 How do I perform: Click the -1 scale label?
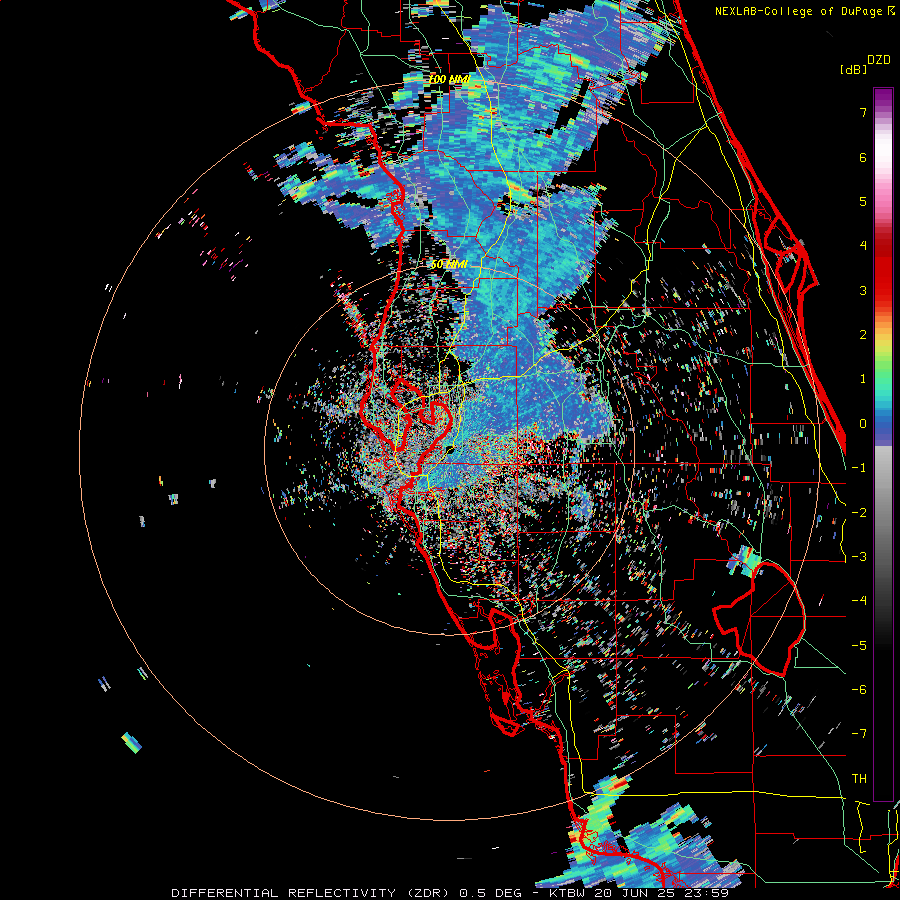pos(859,468)
